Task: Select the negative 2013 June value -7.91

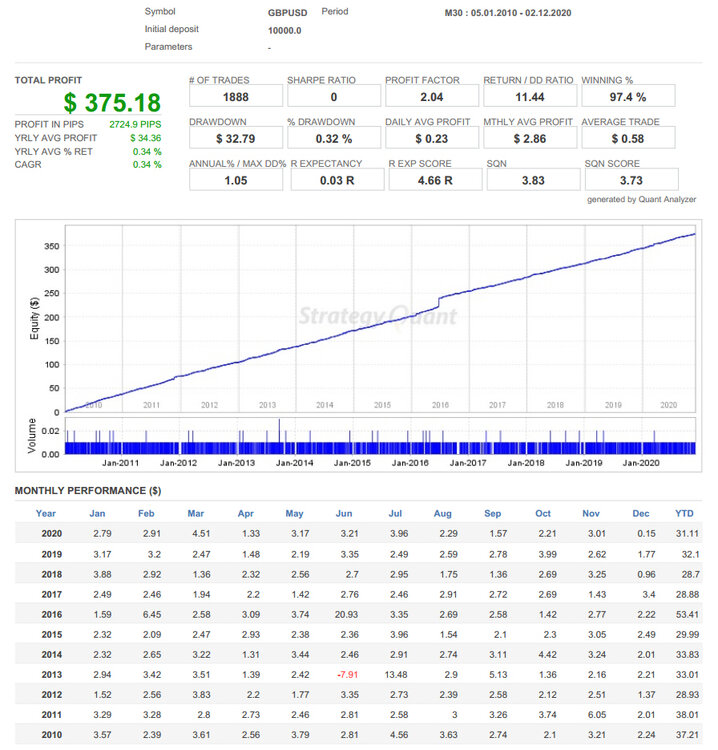Action: coord(348,674)
